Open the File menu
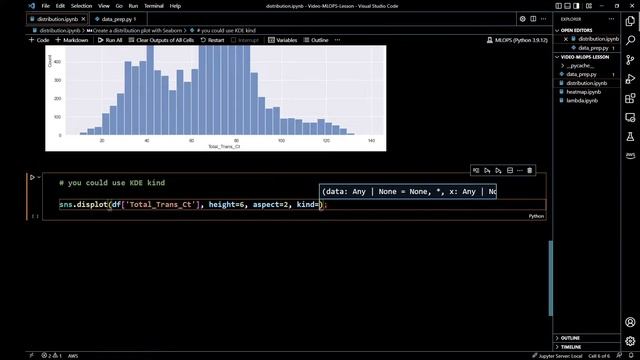The width and height of the screenshot is (640, 360). pos(45,6)
